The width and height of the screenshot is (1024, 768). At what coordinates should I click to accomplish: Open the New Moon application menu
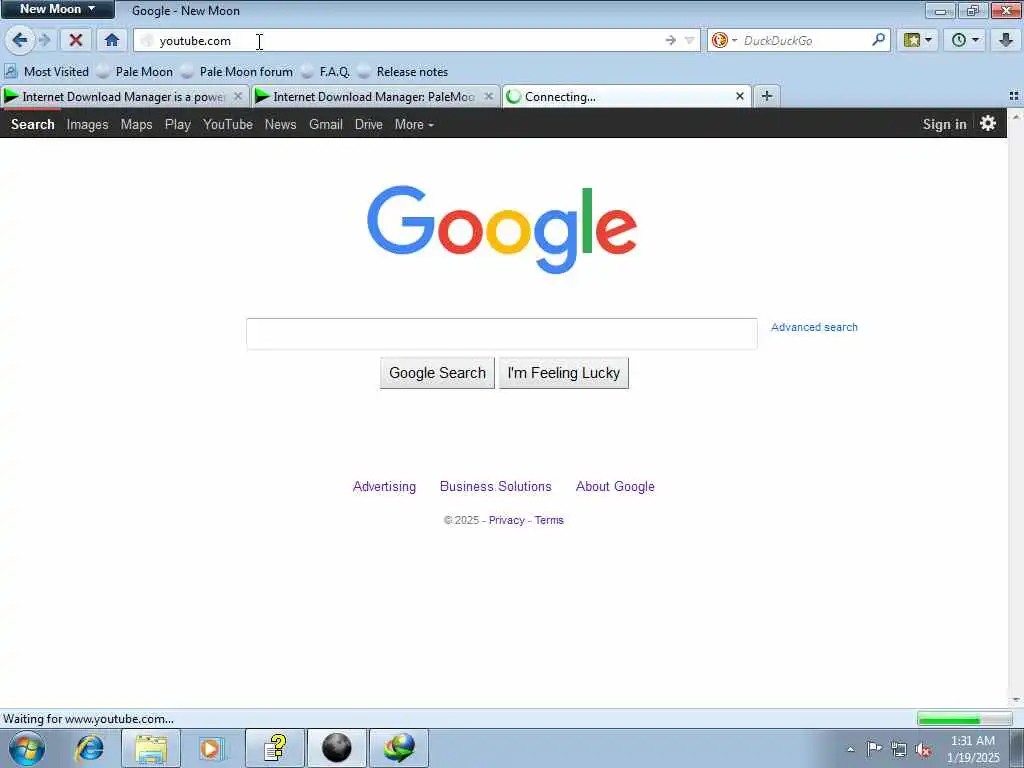pyautogui.click(x=57, y=9)
